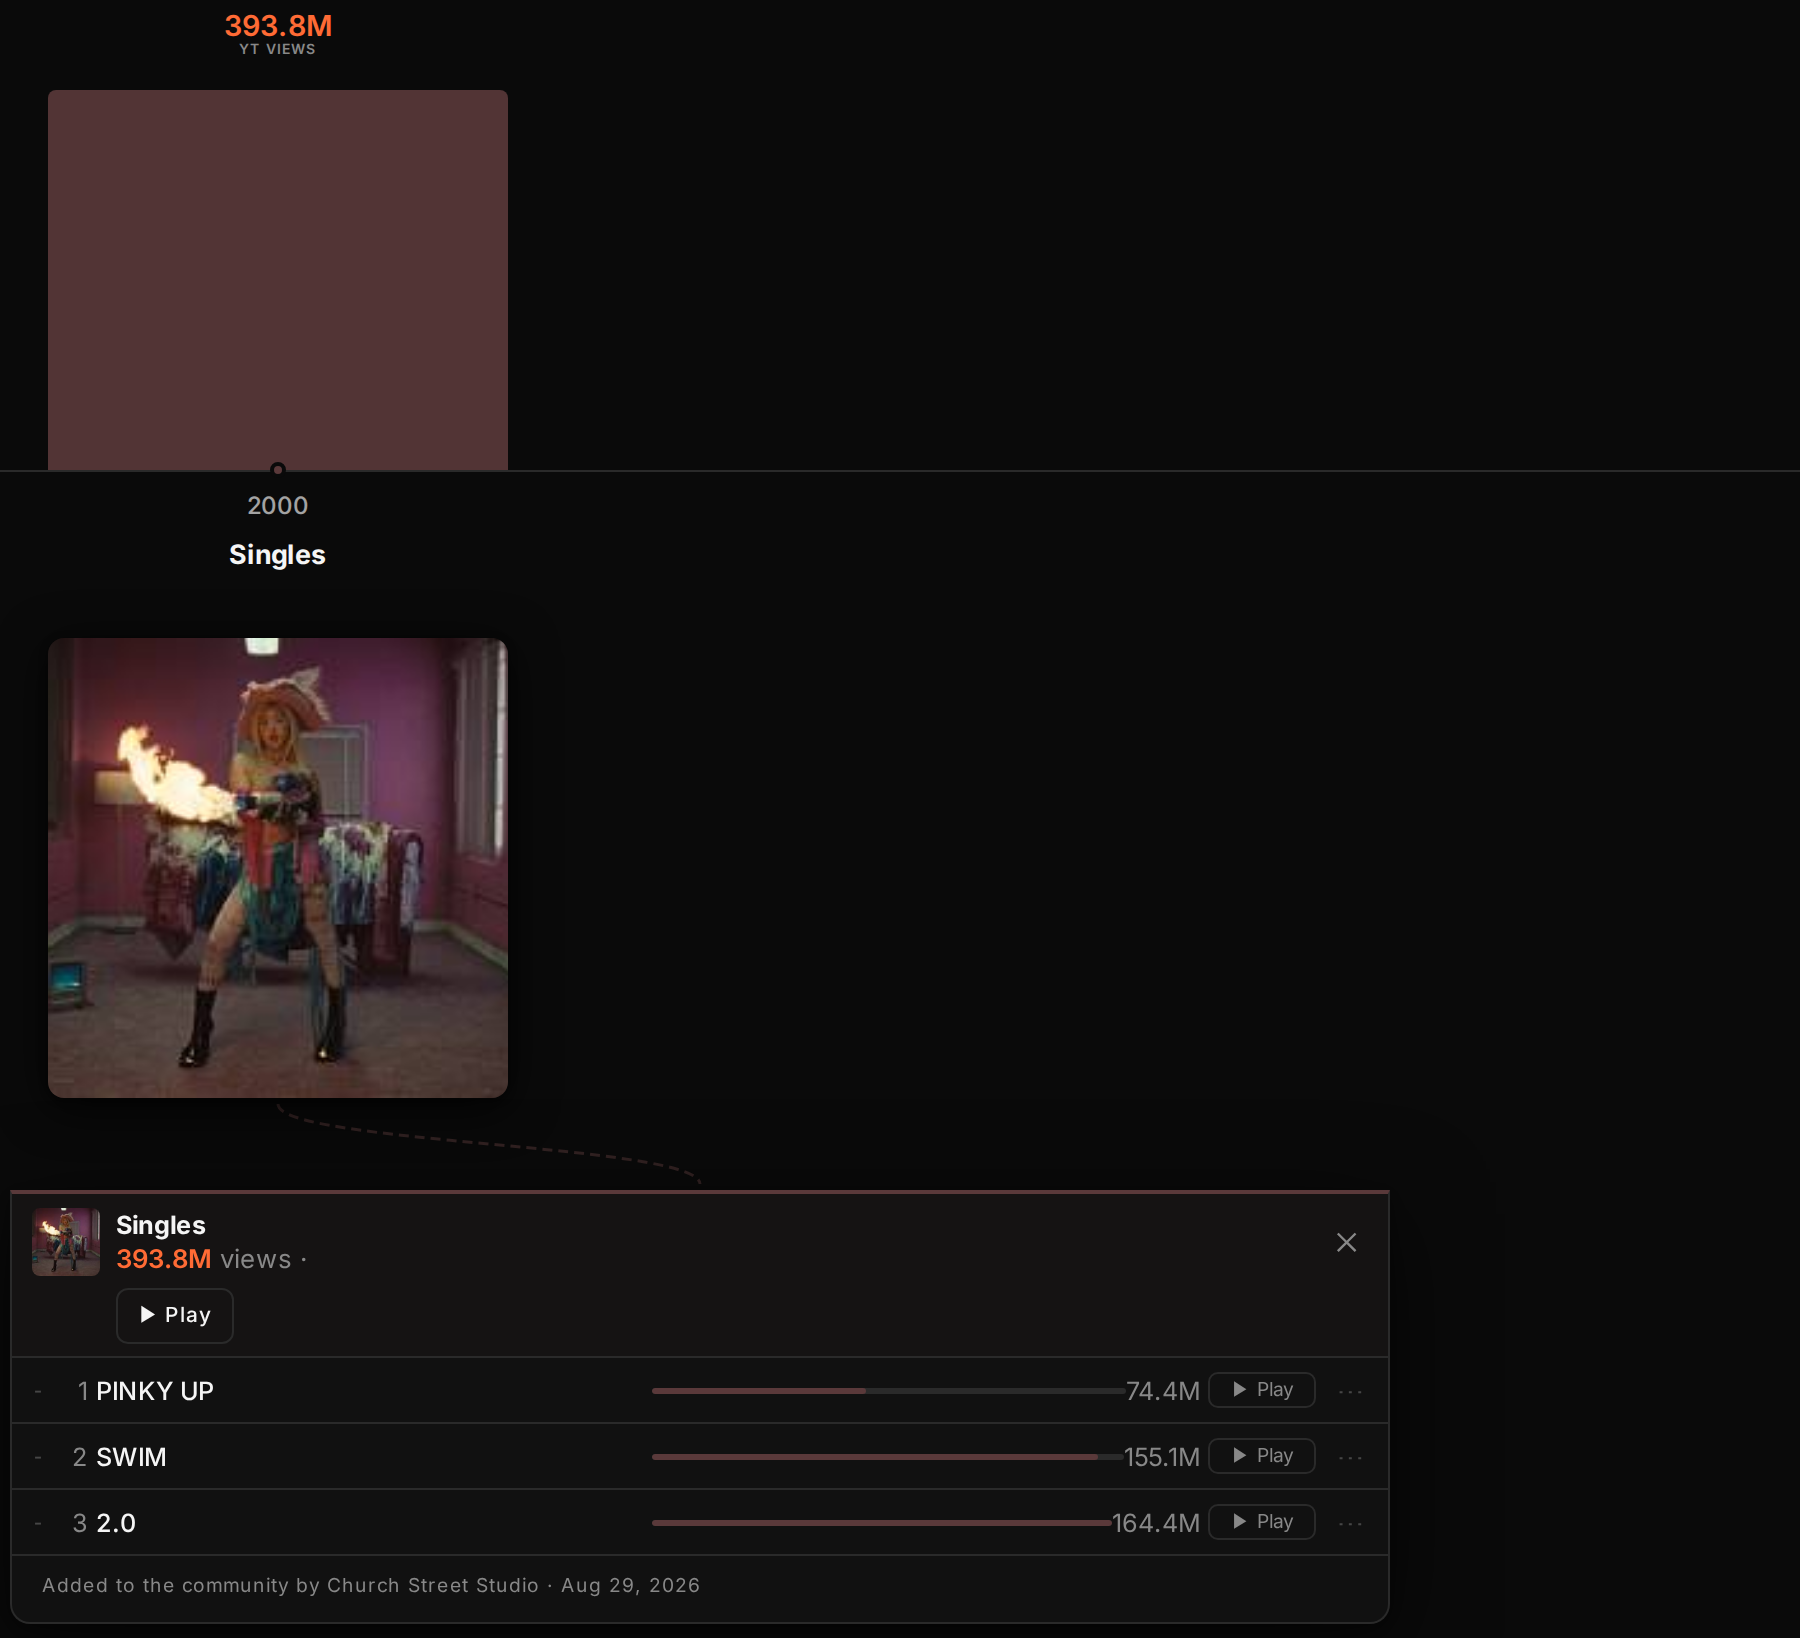Click the PINKY UP views progress bar
1800x1638 pixels.
coord(888,1391)
